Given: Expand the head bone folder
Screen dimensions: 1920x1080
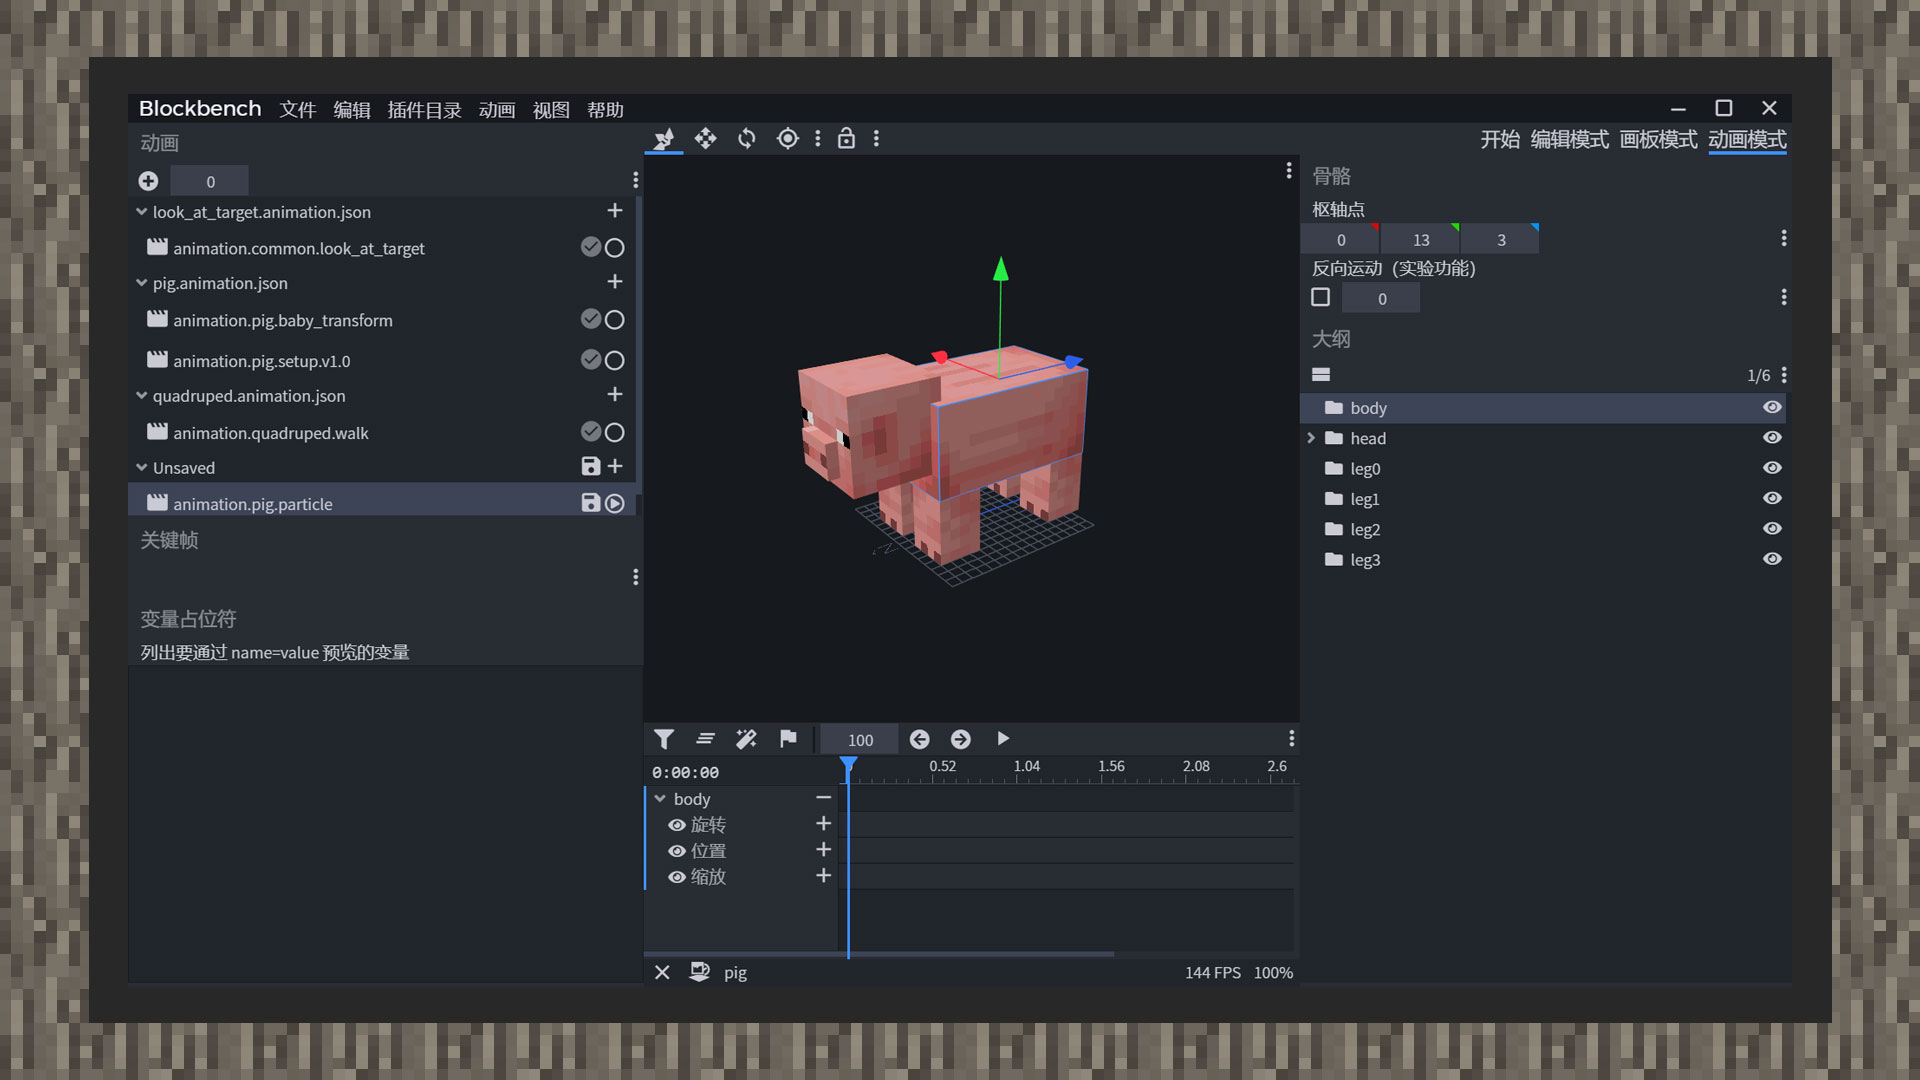Looking at the screenshot, I should click(x=1311, y=438).
